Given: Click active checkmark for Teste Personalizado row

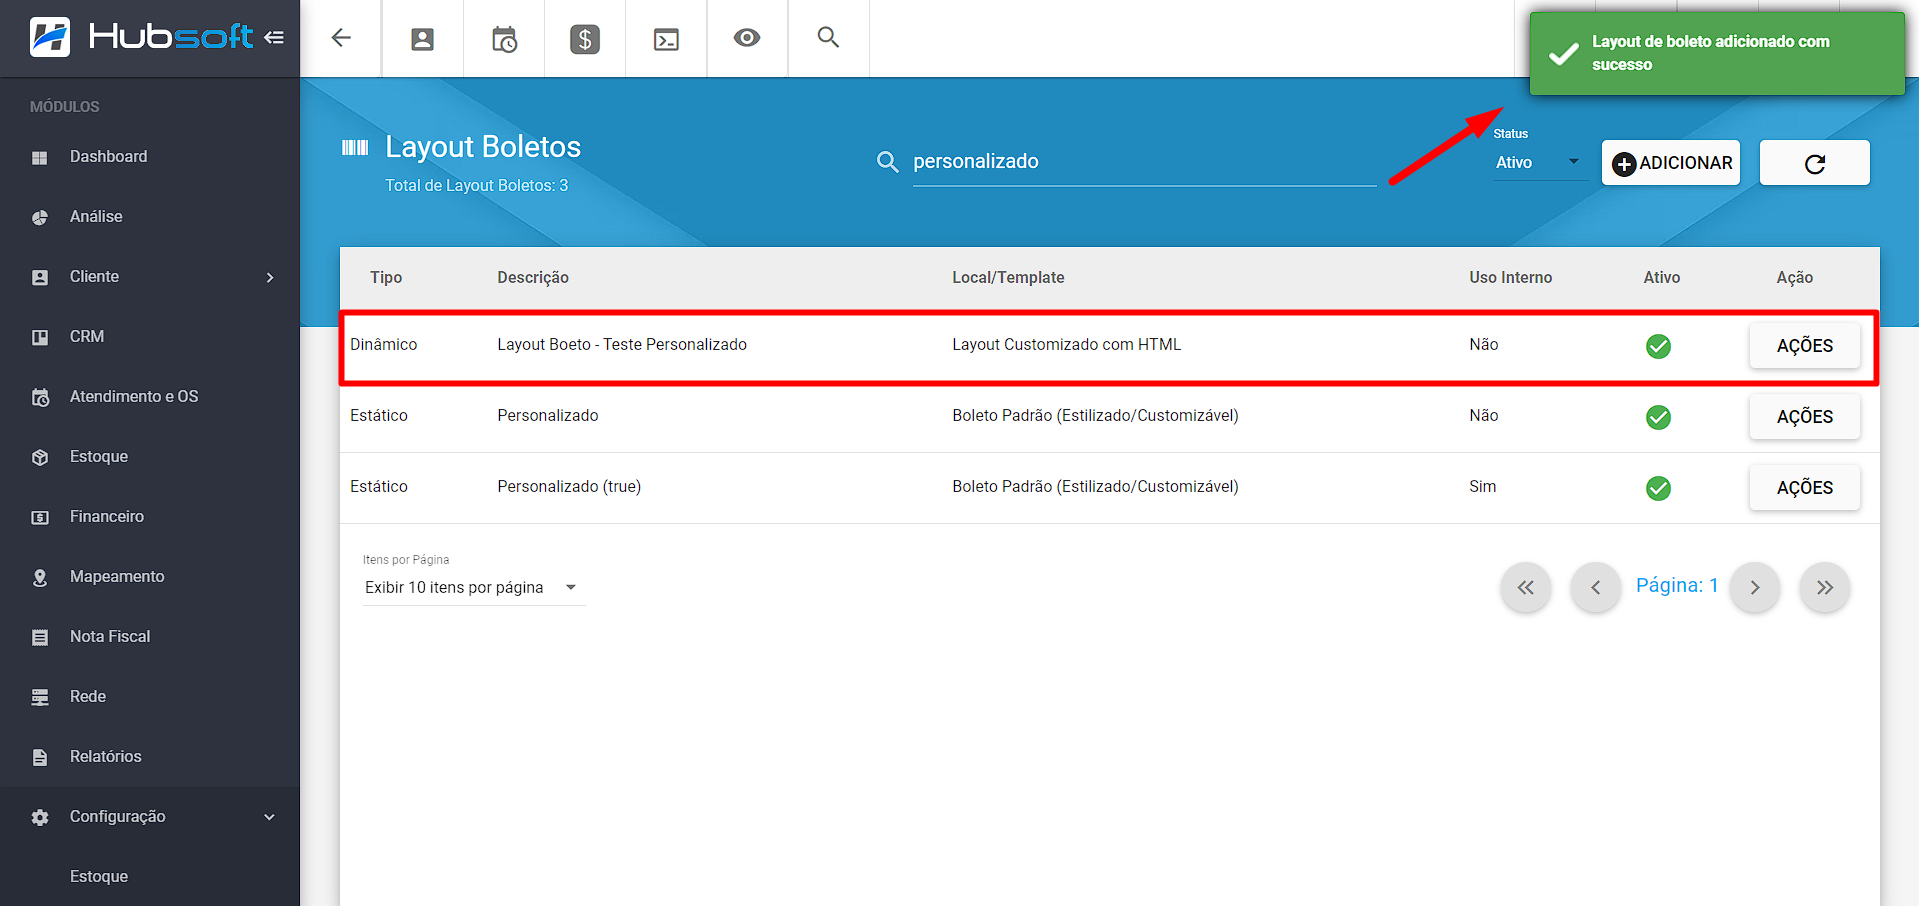Looking at the screenshot, I should (x=1658, y=346).
